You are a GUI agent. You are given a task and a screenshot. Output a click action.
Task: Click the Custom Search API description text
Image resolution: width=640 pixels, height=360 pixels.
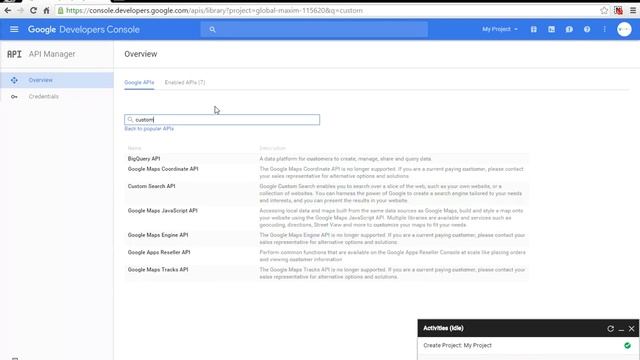391,193
